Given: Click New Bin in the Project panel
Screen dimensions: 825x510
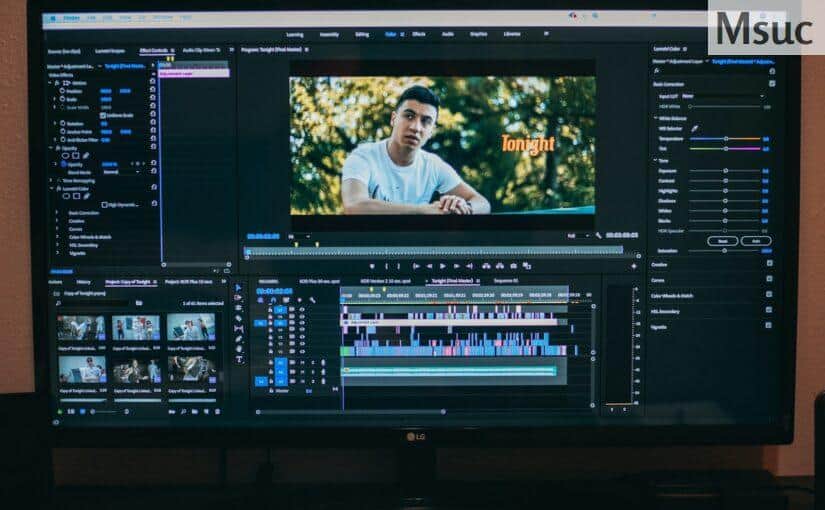Looking at the screenshot, I should [x=195, y=412].
